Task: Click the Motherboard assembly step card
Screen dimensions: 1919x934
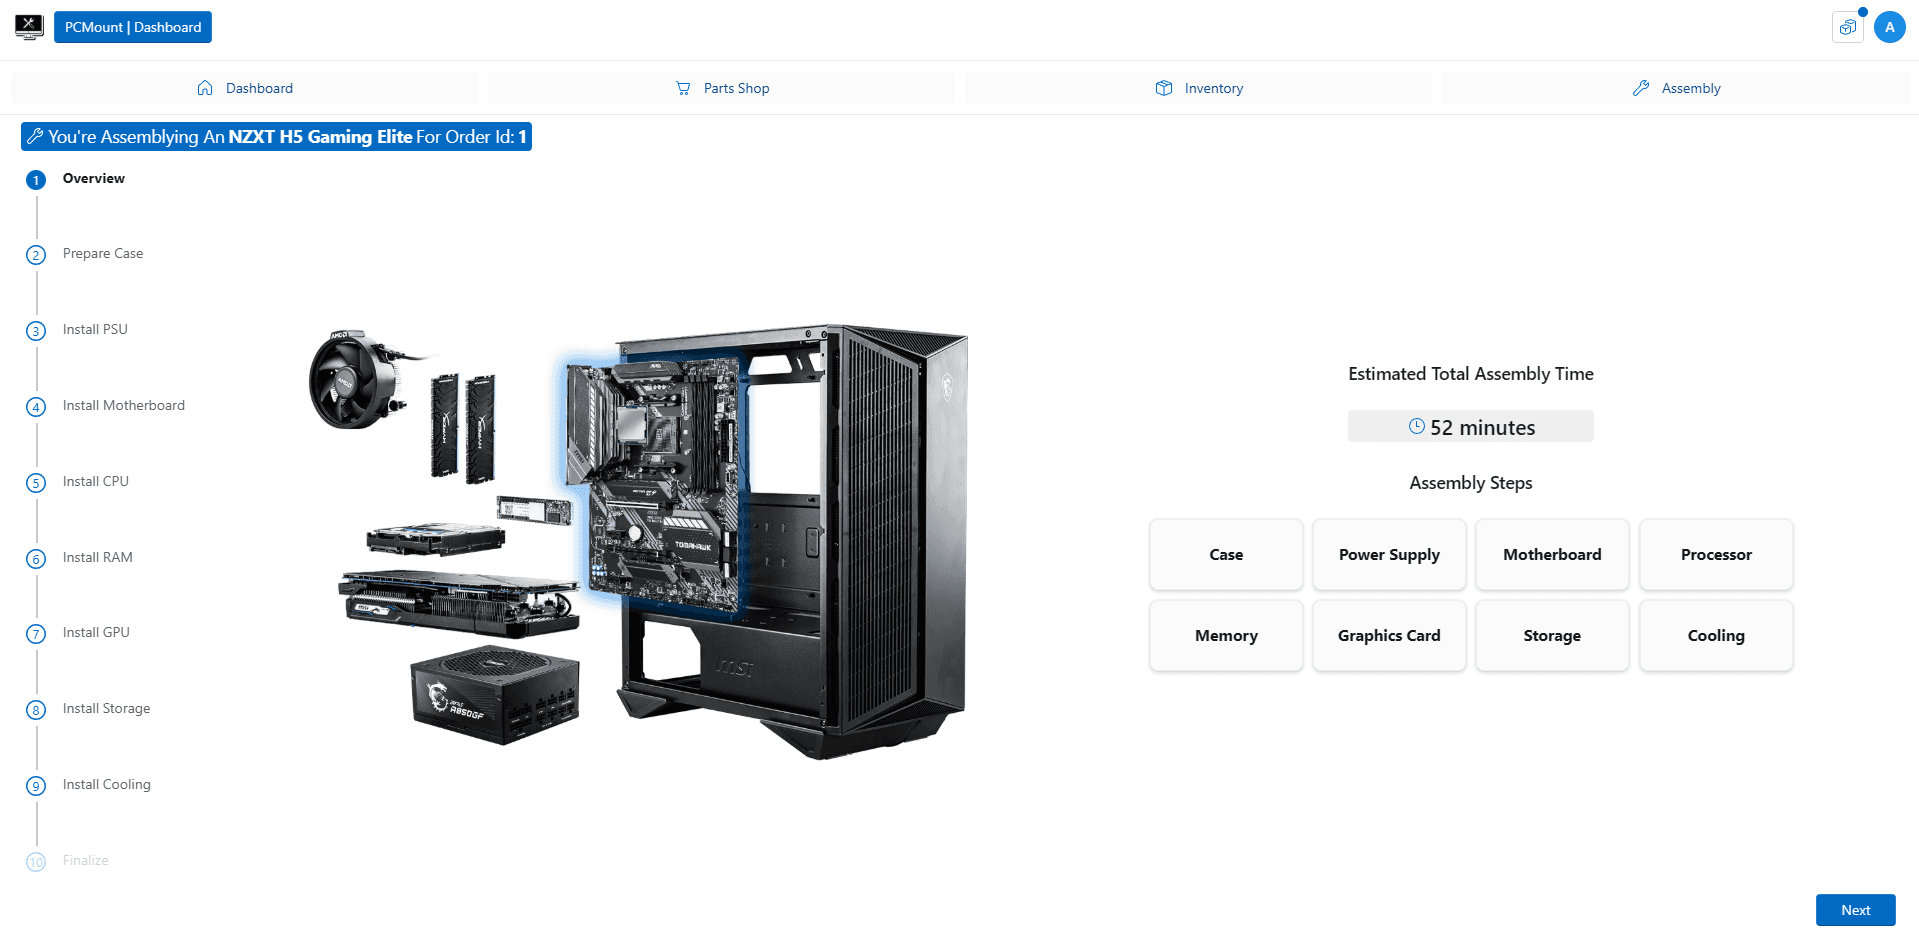Action: pos(1552,554)
